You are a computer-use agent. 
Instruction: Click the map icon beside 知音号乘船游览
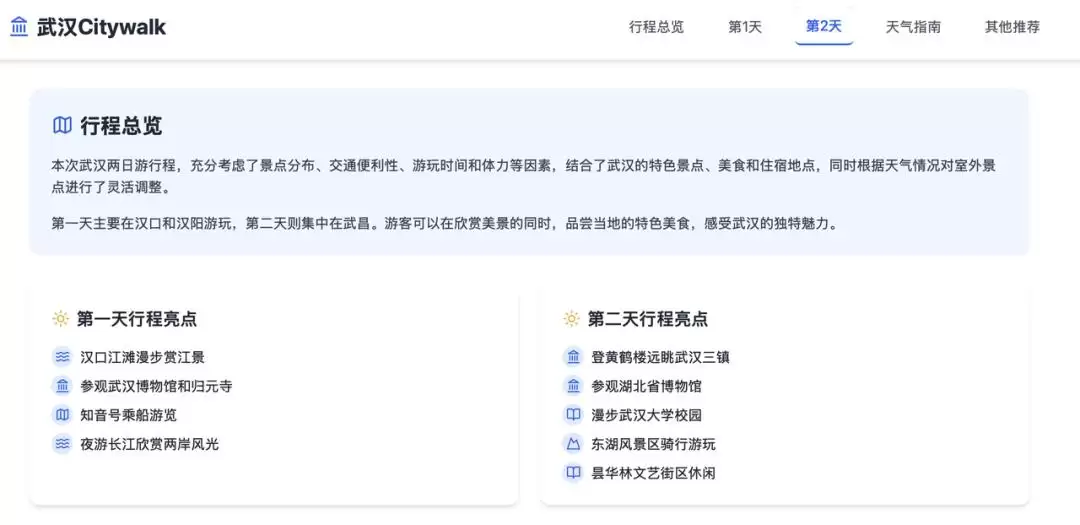tap(63, 415)
